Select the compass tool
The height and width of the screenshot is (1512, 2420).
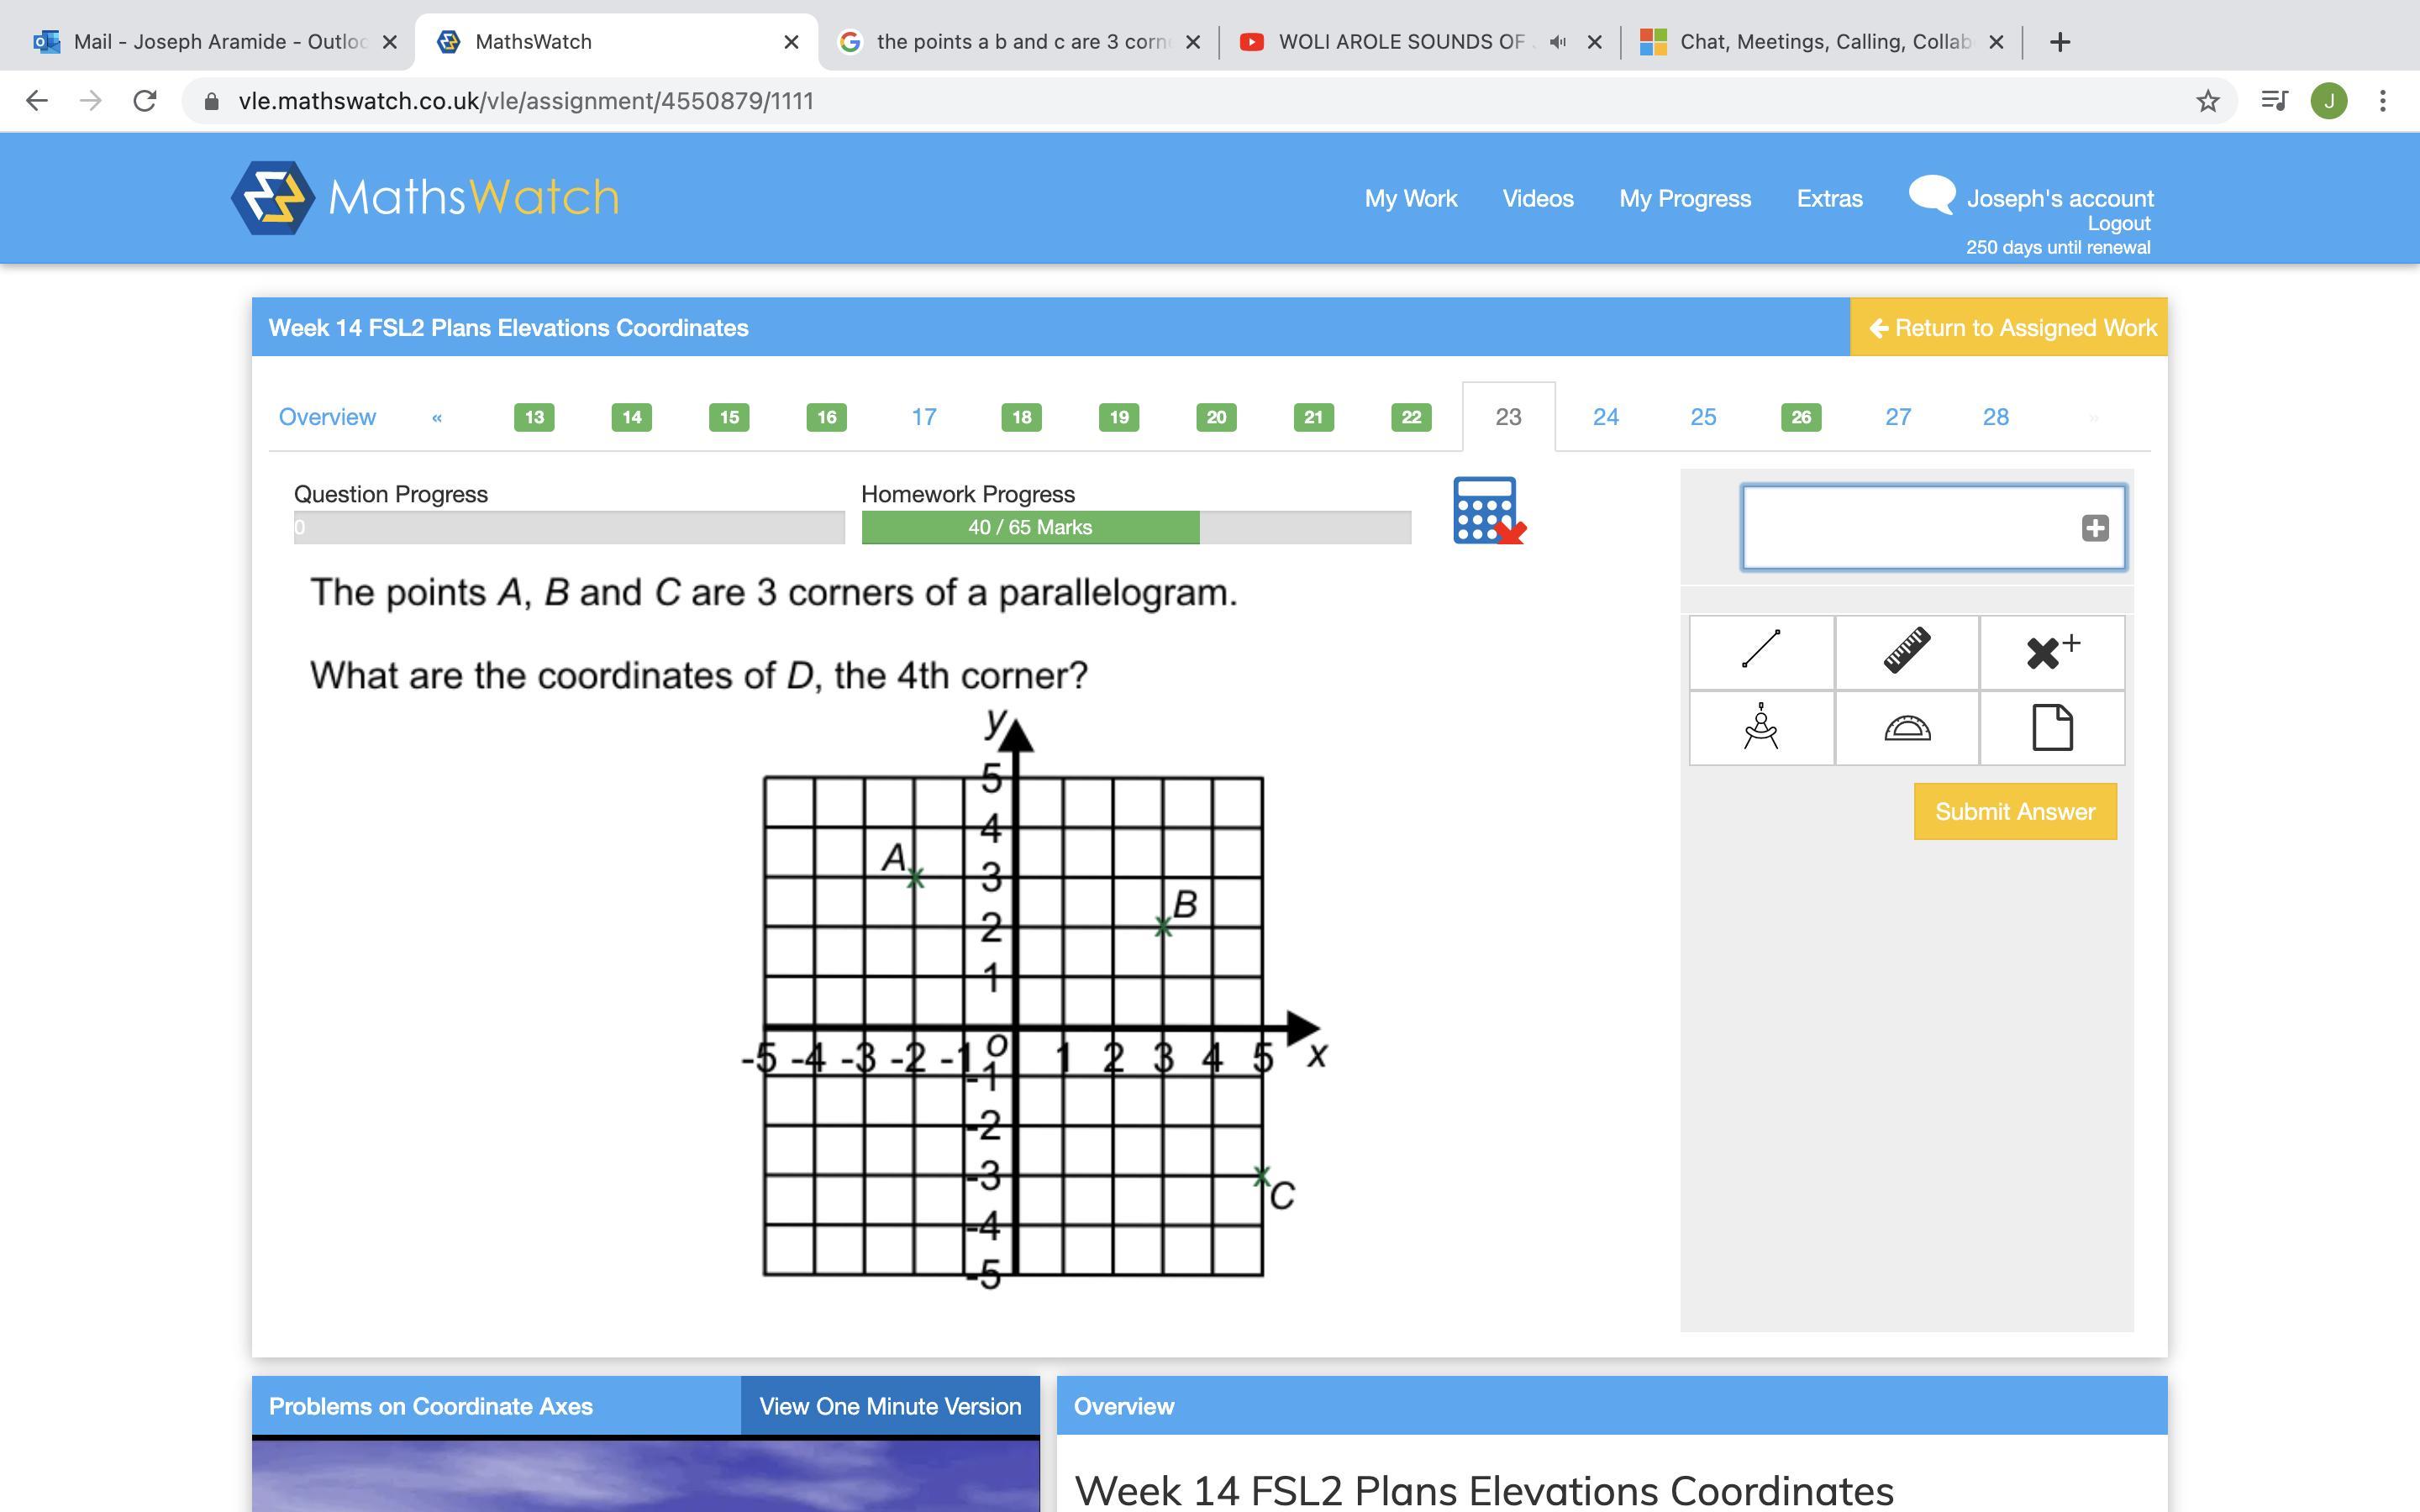tap(1761, 727)
